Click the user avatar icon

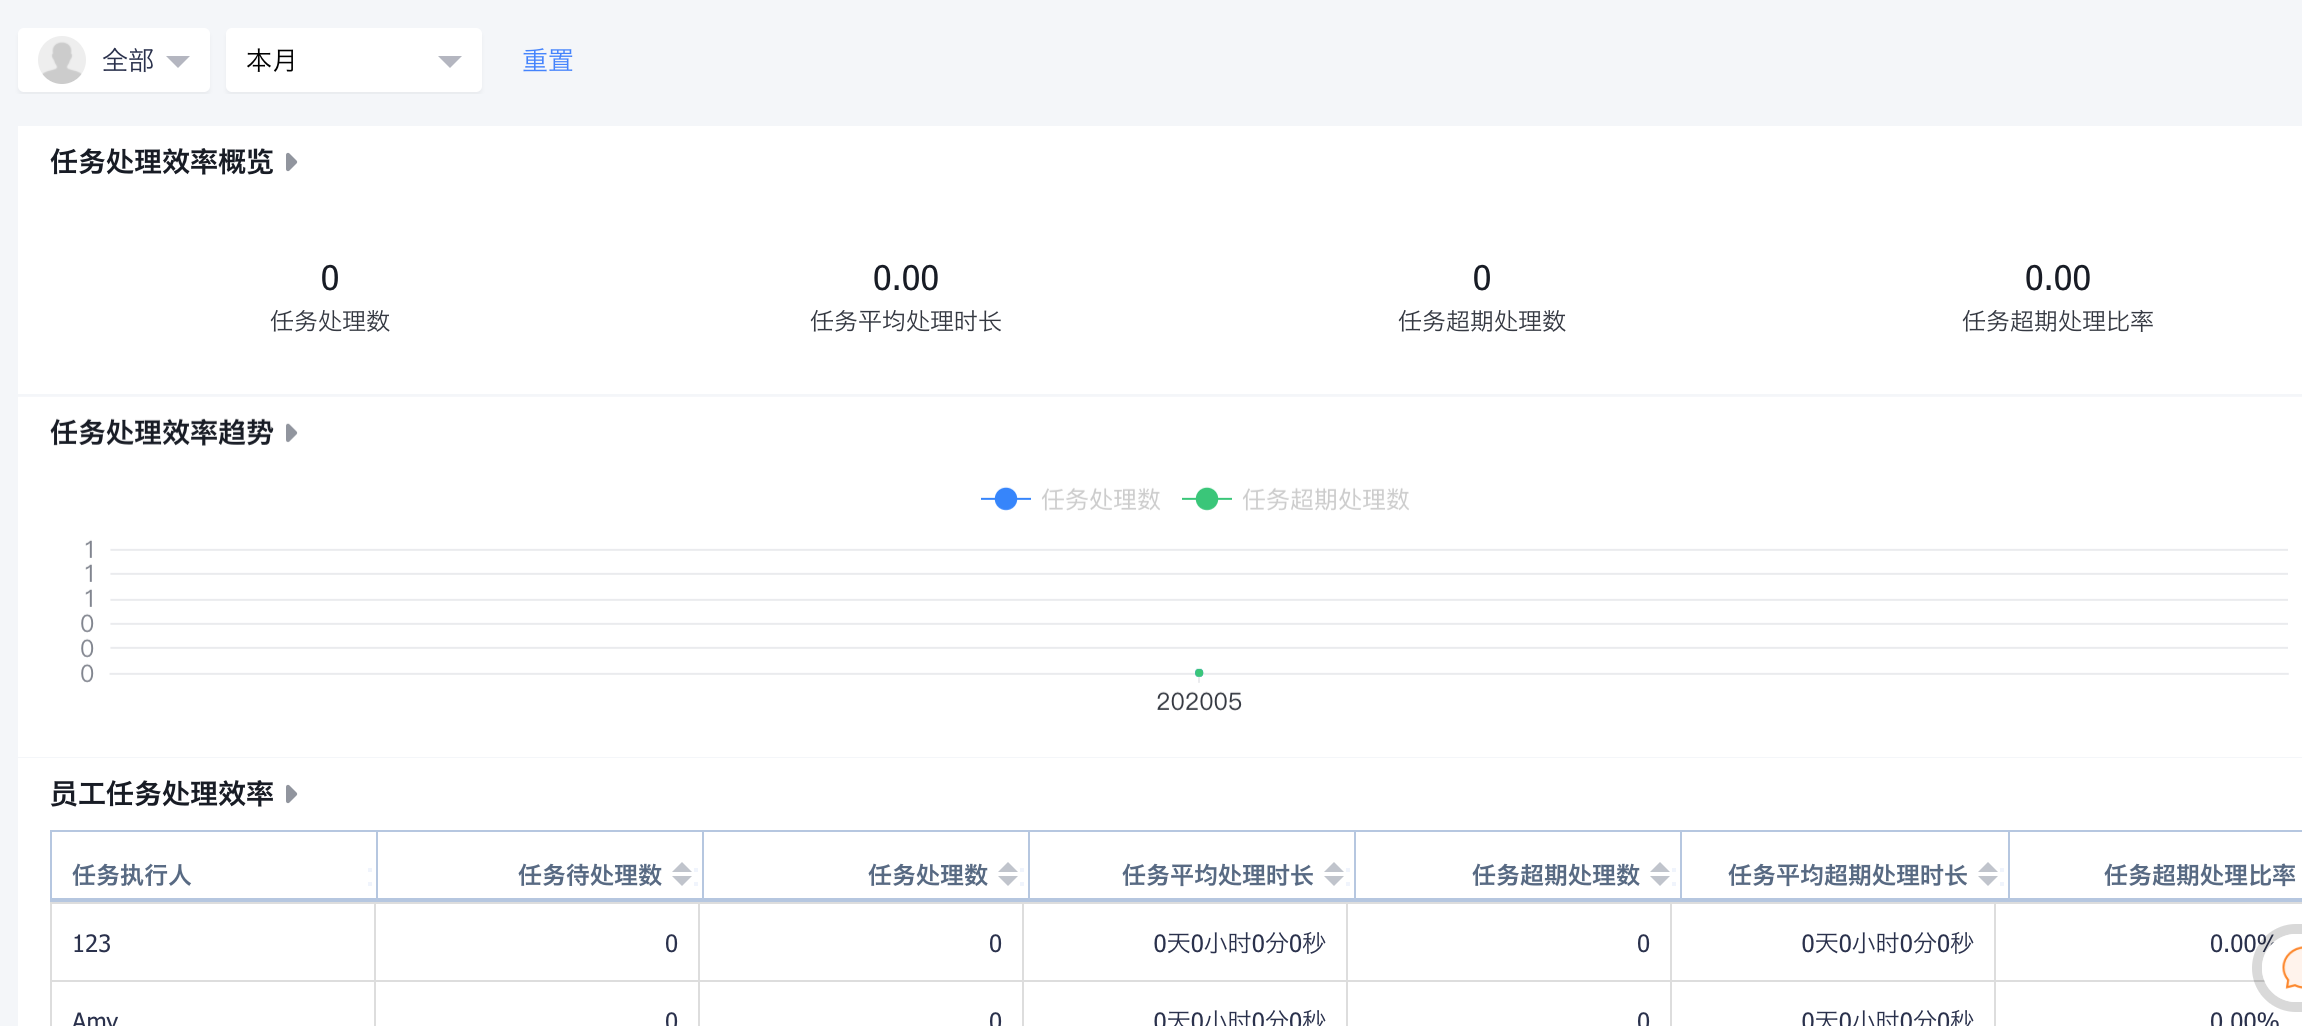click(x=62, y=60)
